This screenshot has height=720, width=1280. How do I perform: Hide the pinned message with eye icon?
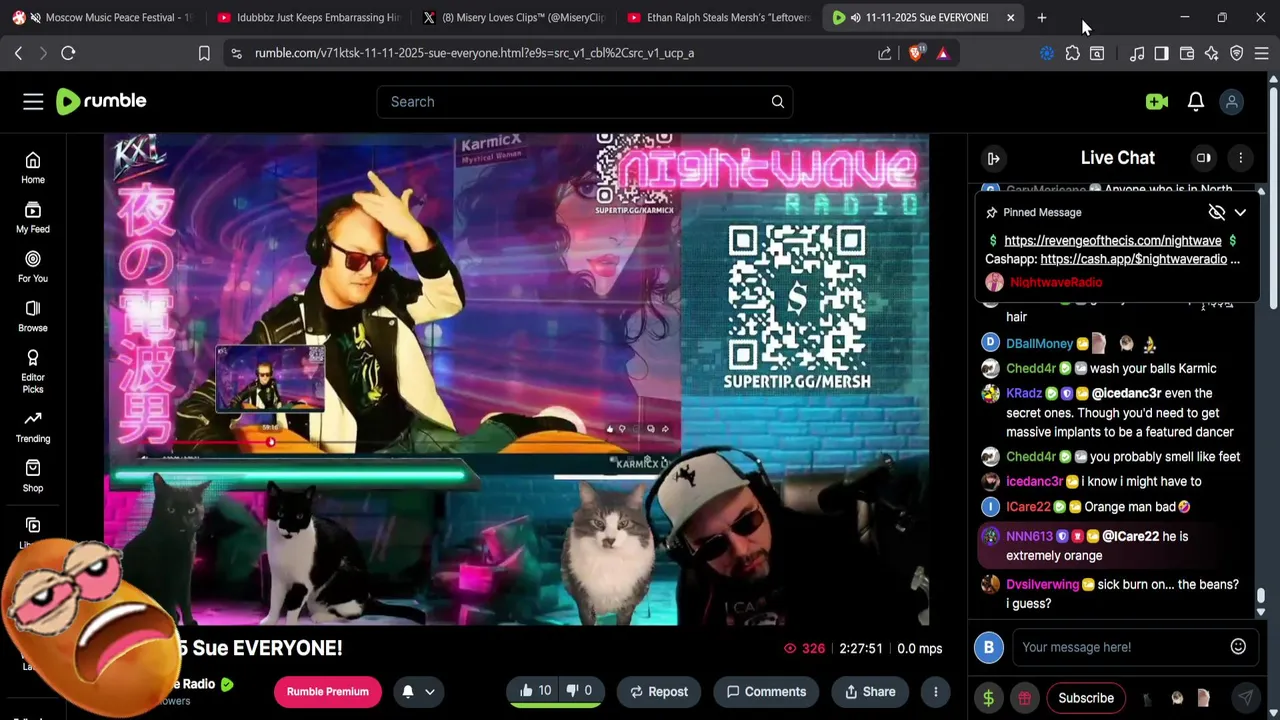click(1216, 212)
